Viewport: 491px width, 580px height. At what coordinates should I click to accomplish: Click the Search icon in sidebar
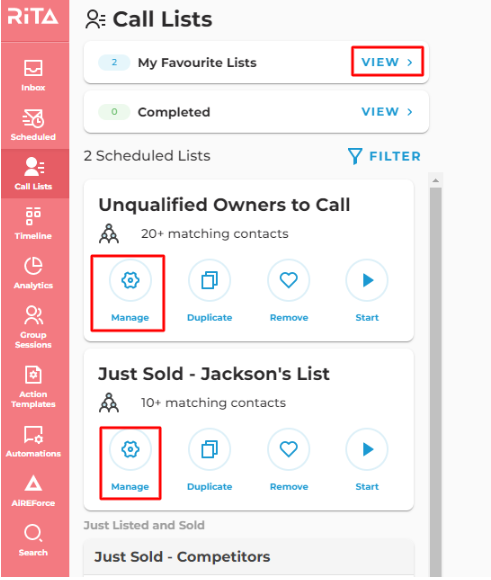click(x=33, y=540)
